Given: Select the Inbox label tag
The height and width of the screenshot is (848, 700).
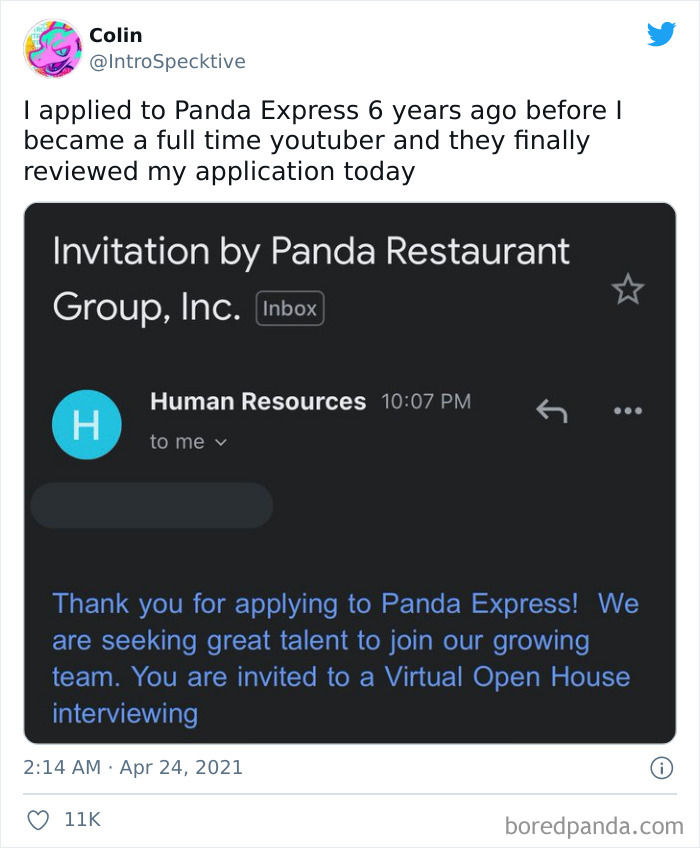Looking at the screenshot, I should click(x=288, y=308).
